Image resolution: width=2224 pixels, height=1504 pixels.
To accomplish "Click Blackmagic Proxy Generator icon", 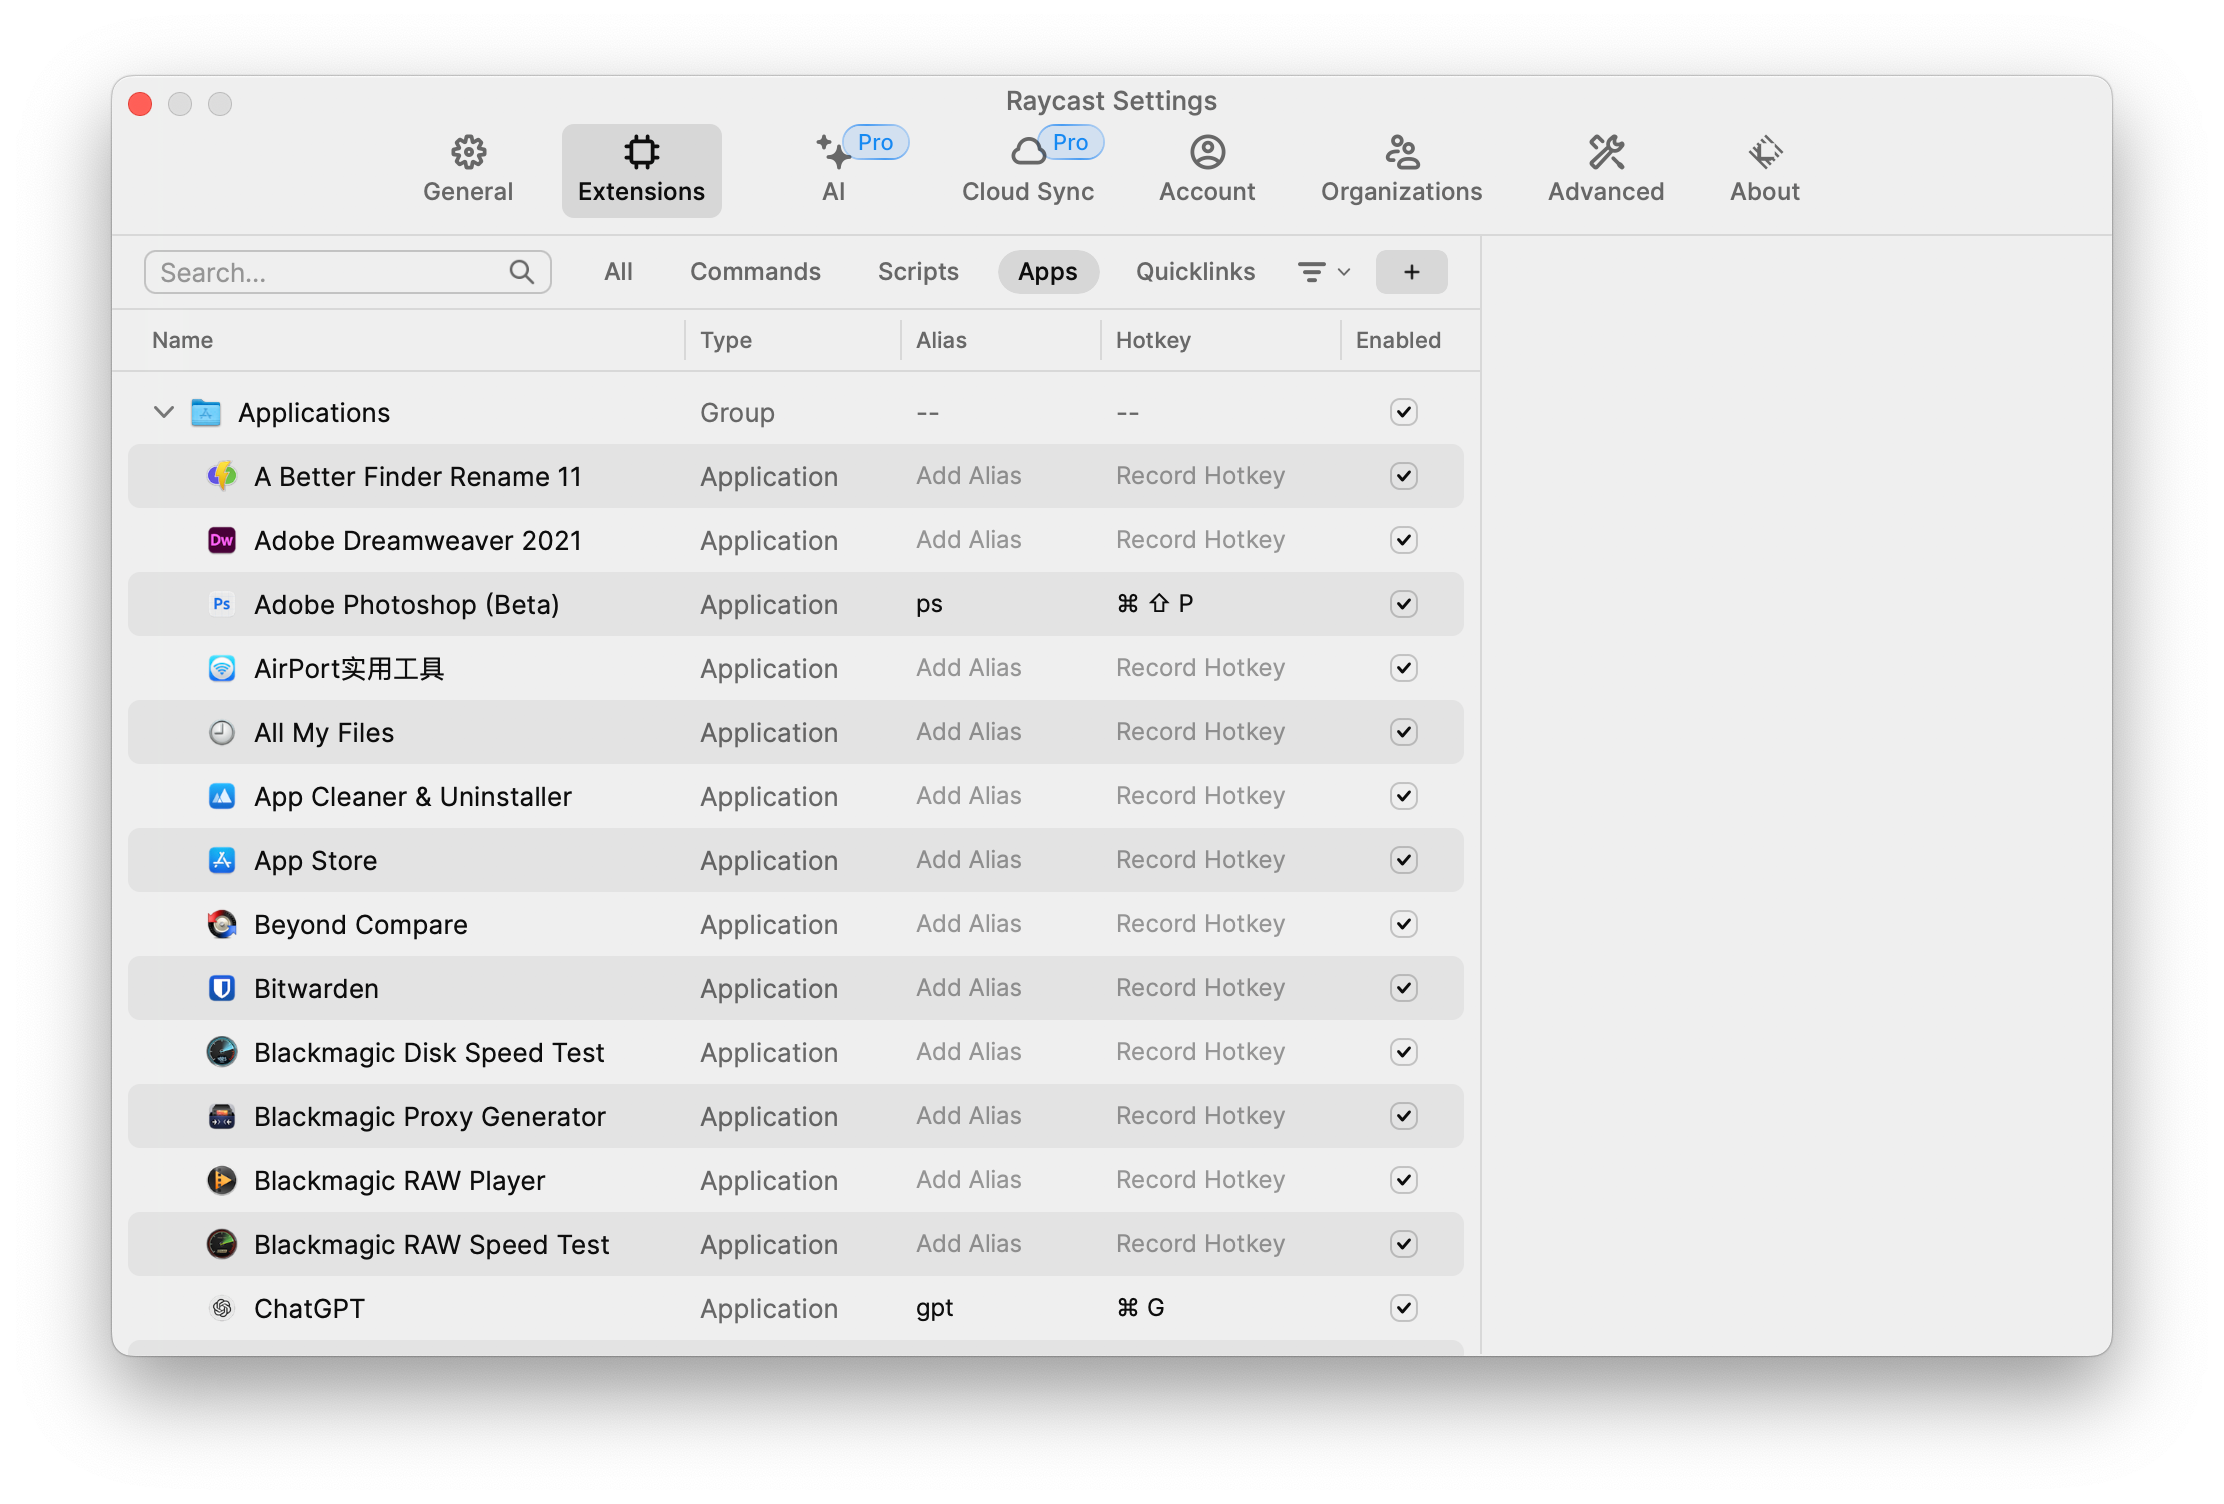I will pos(221,1116).
